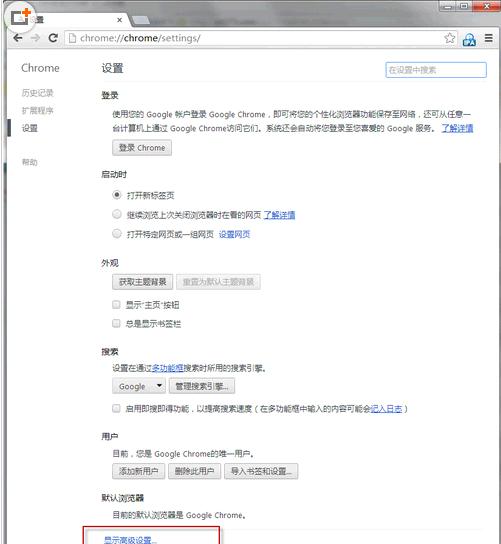Screen dimensions: 501x544
Task: Click the Chrome heading in the sidebar
Action: [x=40, y=68]
